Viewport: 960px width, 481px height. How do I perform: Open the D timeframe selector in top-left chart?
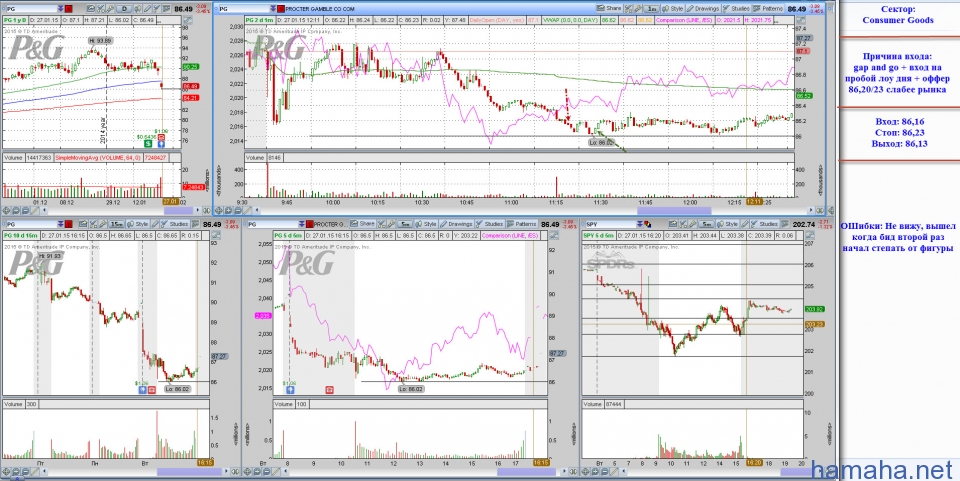(x=124, y=9)
